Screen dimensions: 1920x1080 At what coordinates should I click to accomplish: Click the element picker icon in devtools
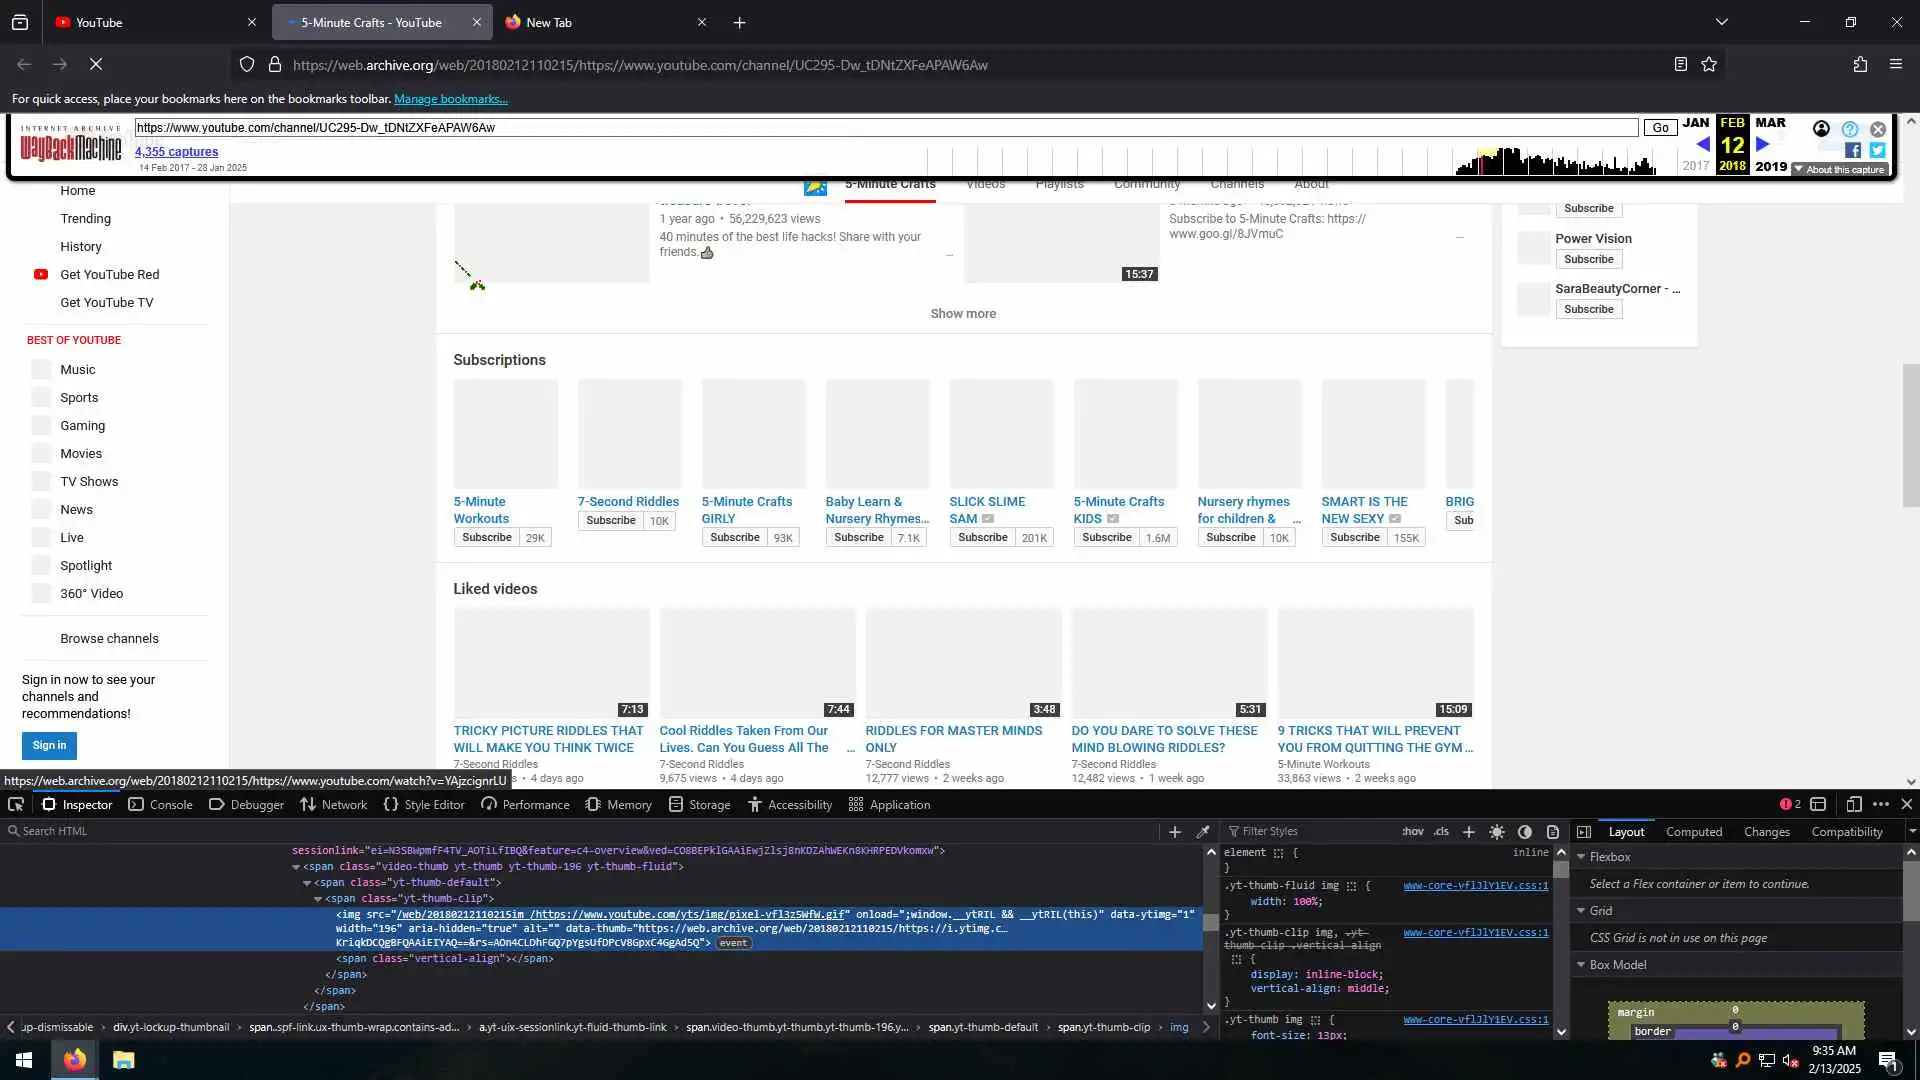tap(16, 805)
